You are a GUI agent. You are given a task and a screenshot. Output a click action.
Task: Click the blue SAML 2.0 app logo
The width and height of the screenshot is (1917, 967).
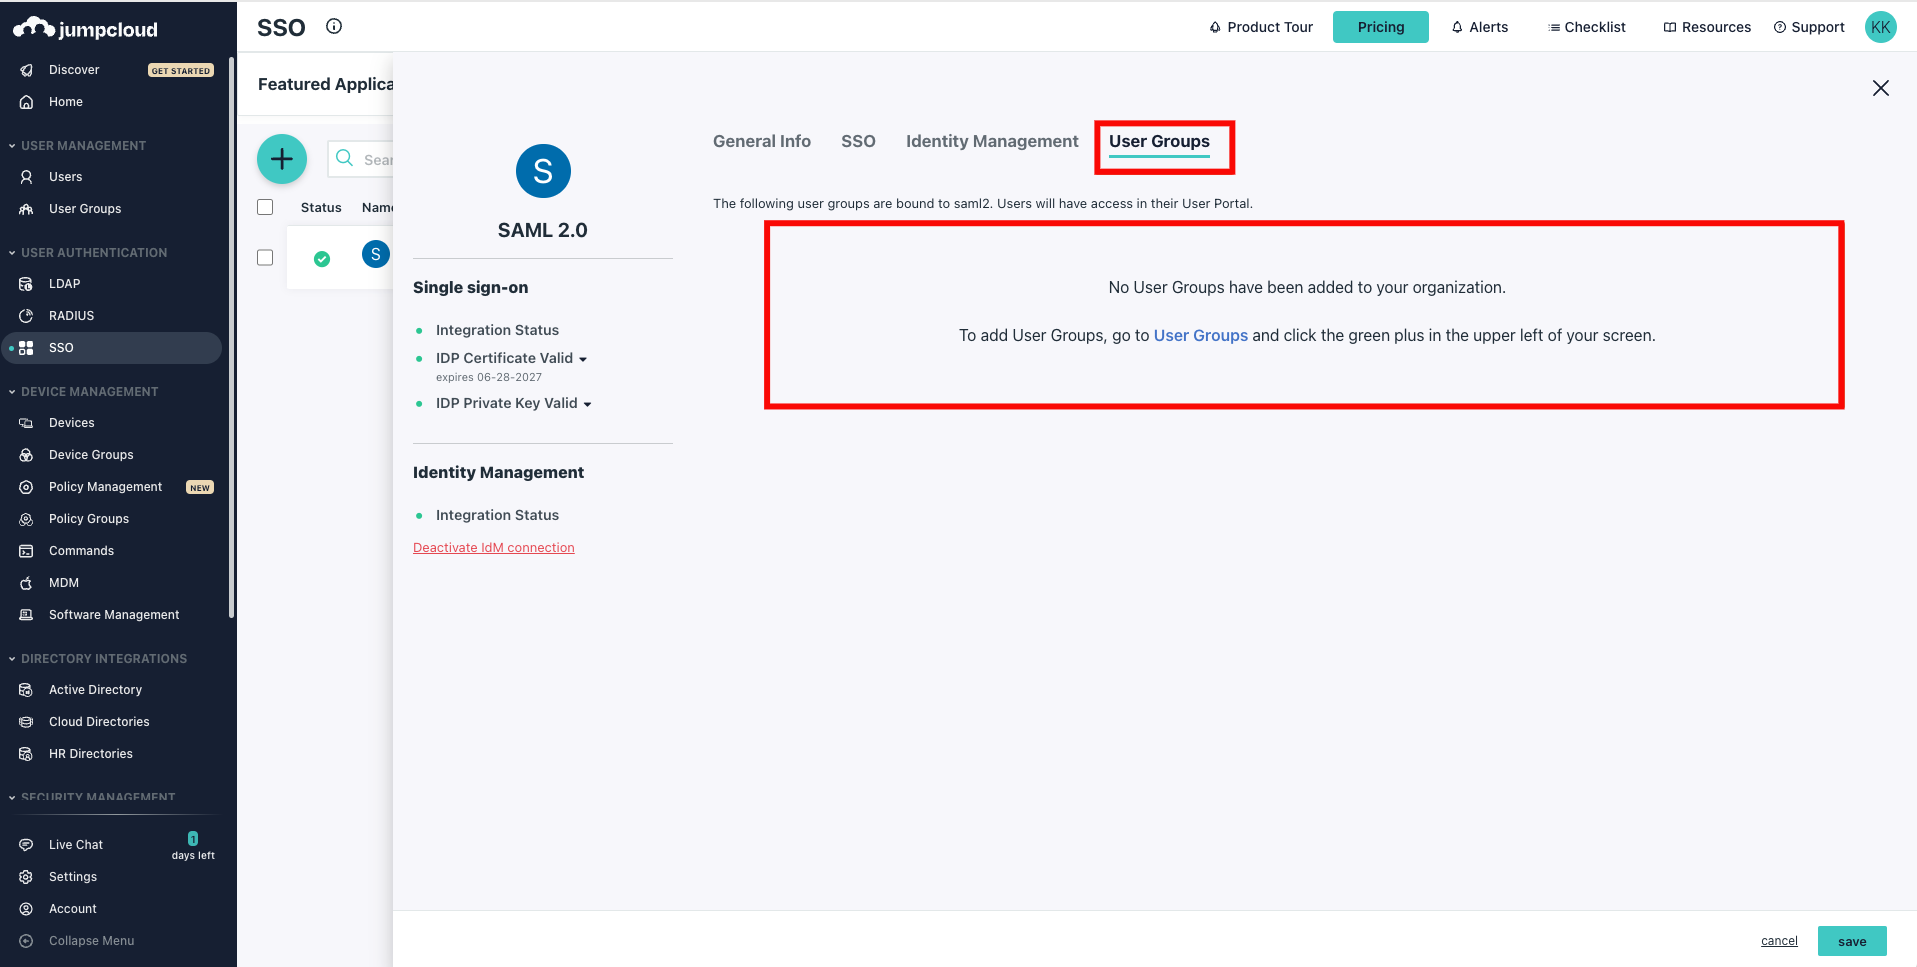pos(543,171)
